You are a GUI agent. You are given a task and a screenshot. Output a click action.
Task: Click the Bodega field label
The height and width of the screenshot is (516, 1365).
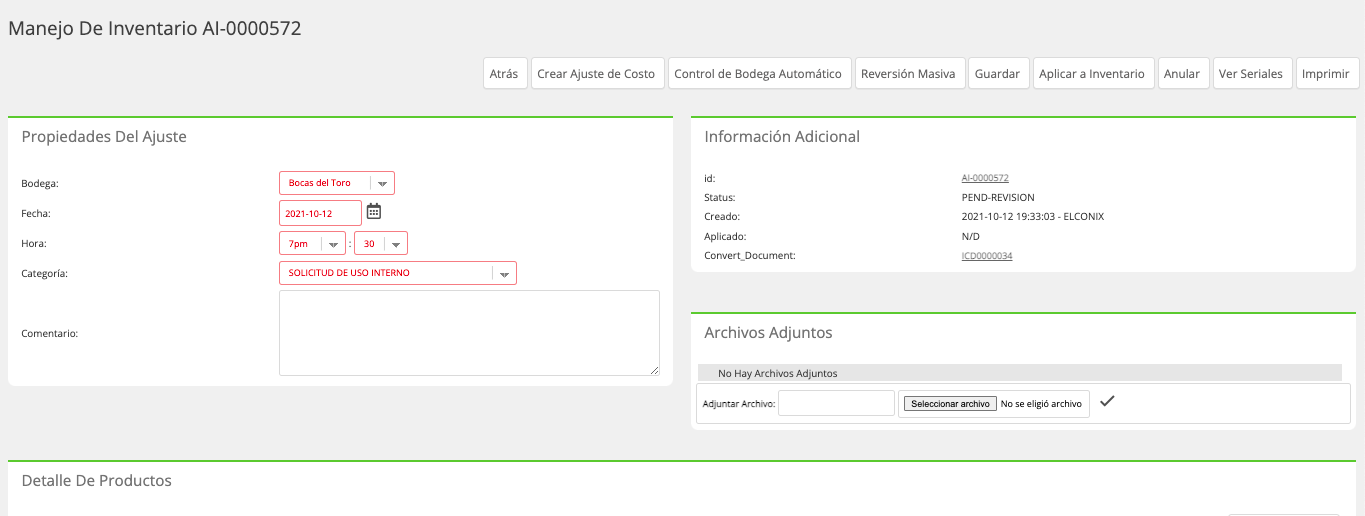coord(40,184)
